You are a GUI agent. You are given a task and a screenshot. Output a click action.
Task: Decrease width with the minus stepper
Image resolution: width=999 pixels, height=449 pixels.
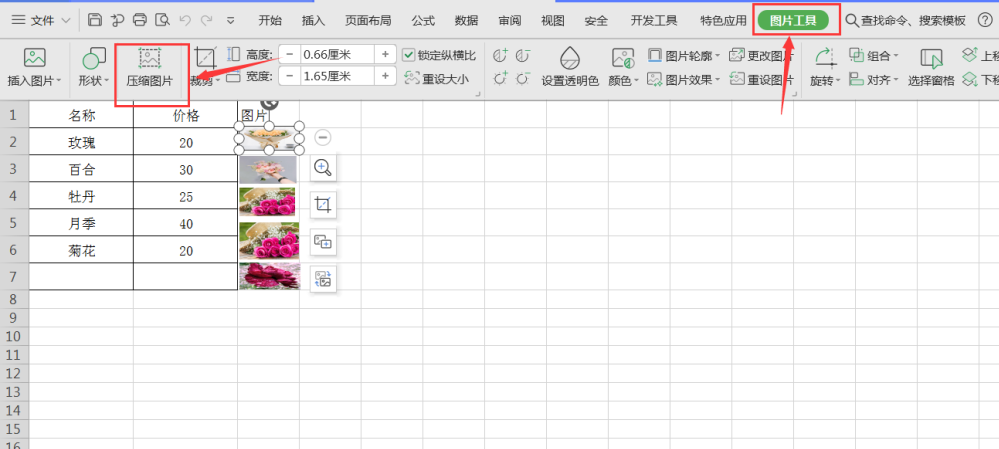[290, 76]
